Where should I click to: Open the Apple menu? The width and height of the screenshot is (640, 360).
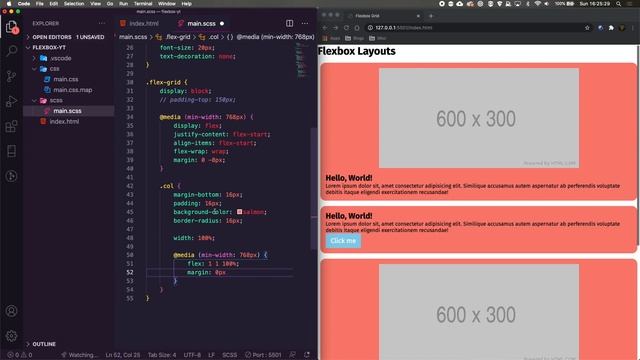pos(9,4)
